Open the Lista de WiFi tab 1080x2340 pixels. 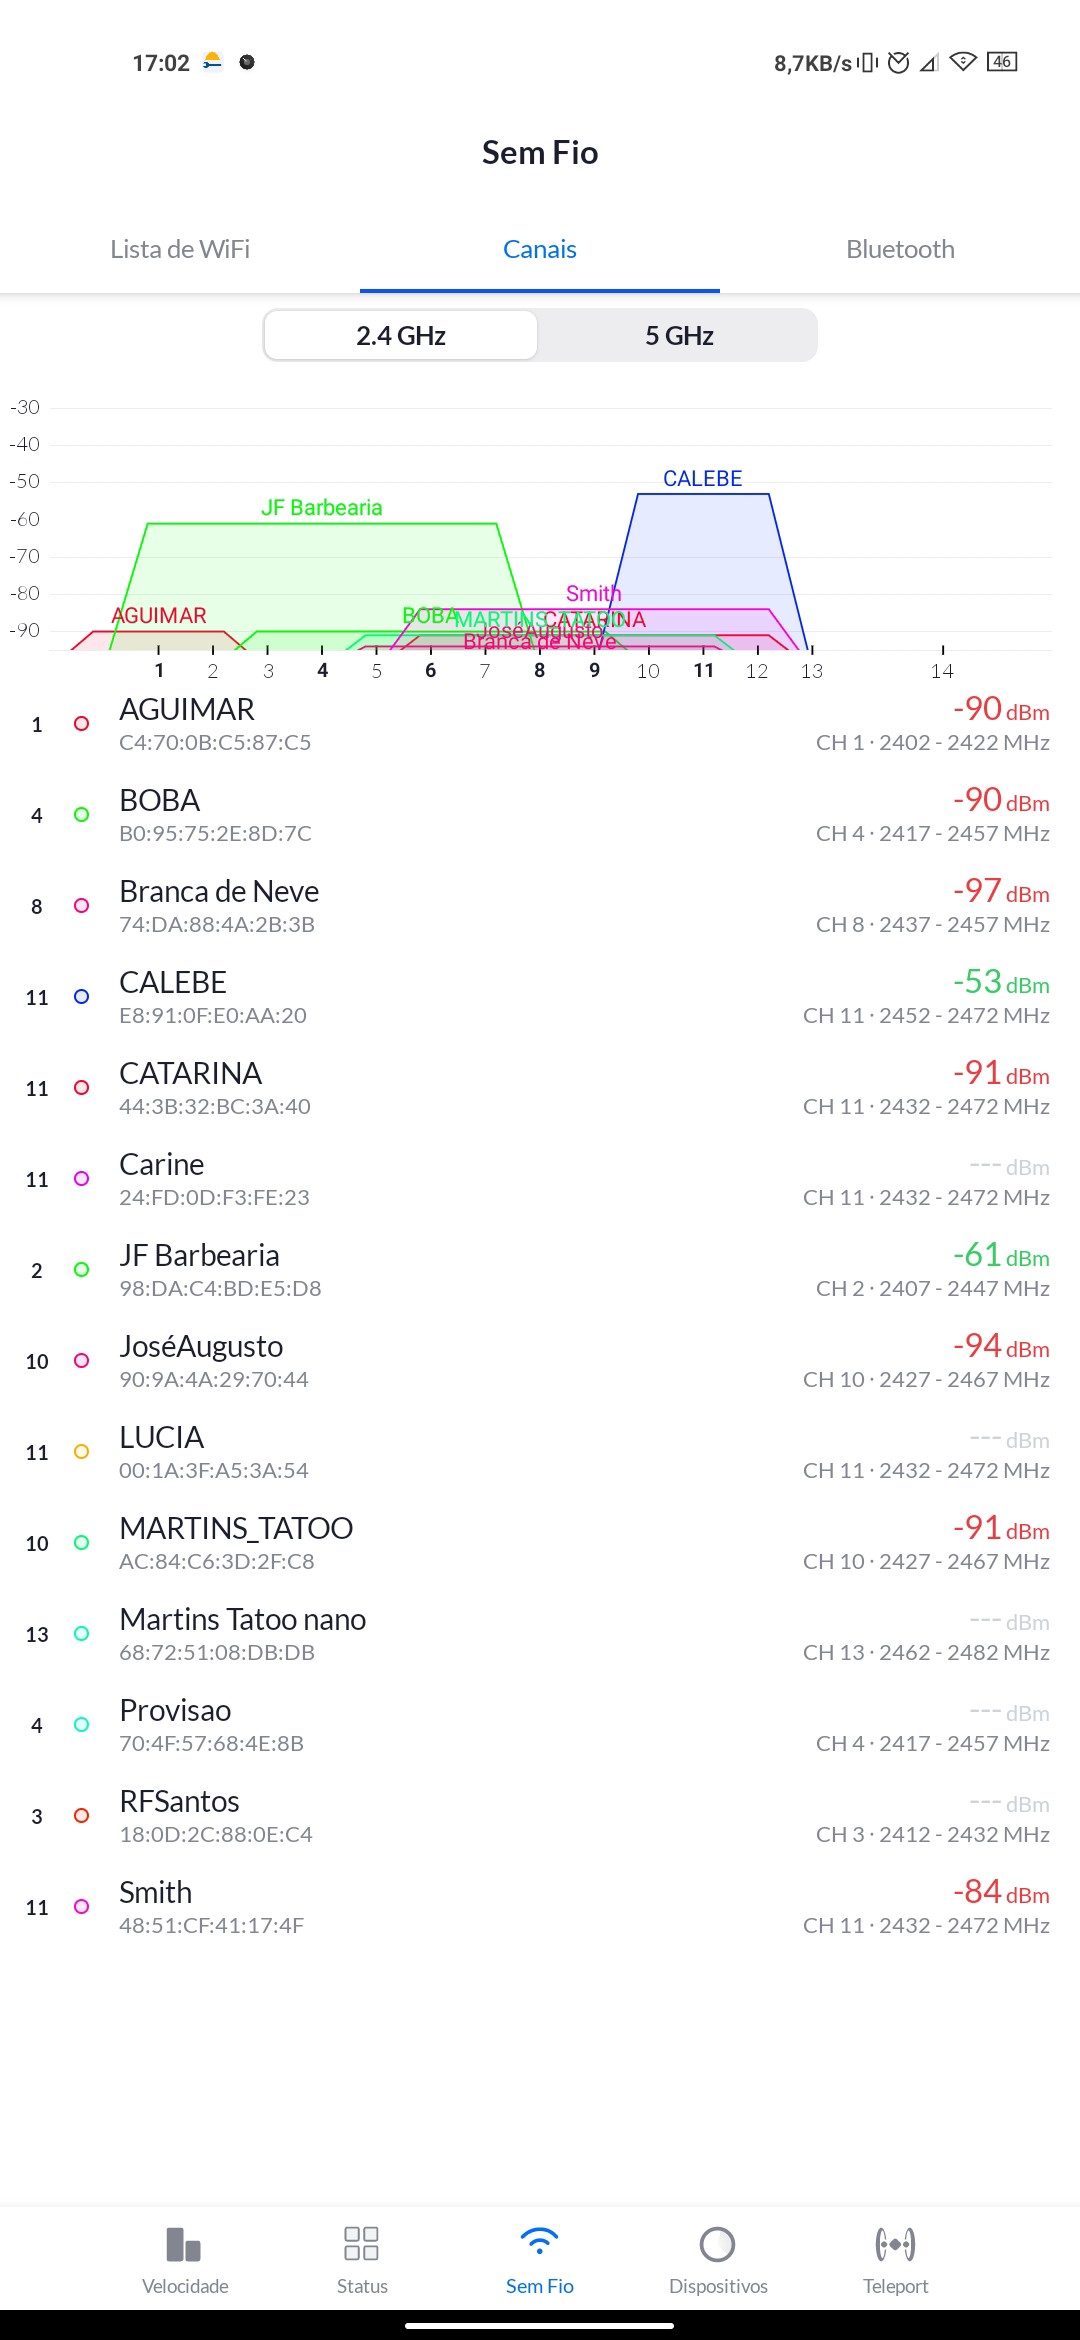coord(180,249)
